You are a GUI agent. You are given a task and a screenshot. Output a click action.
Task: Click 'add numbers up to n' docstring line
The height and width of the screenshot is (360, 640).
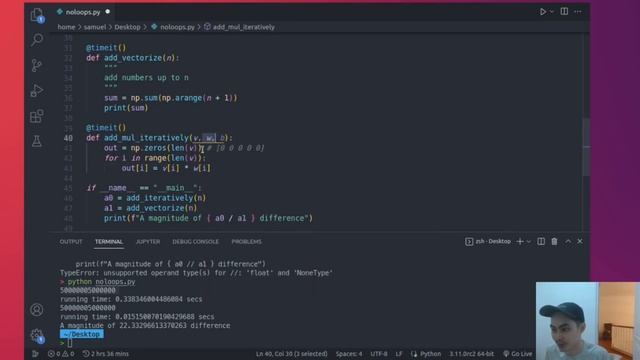(x=146, y=78)
